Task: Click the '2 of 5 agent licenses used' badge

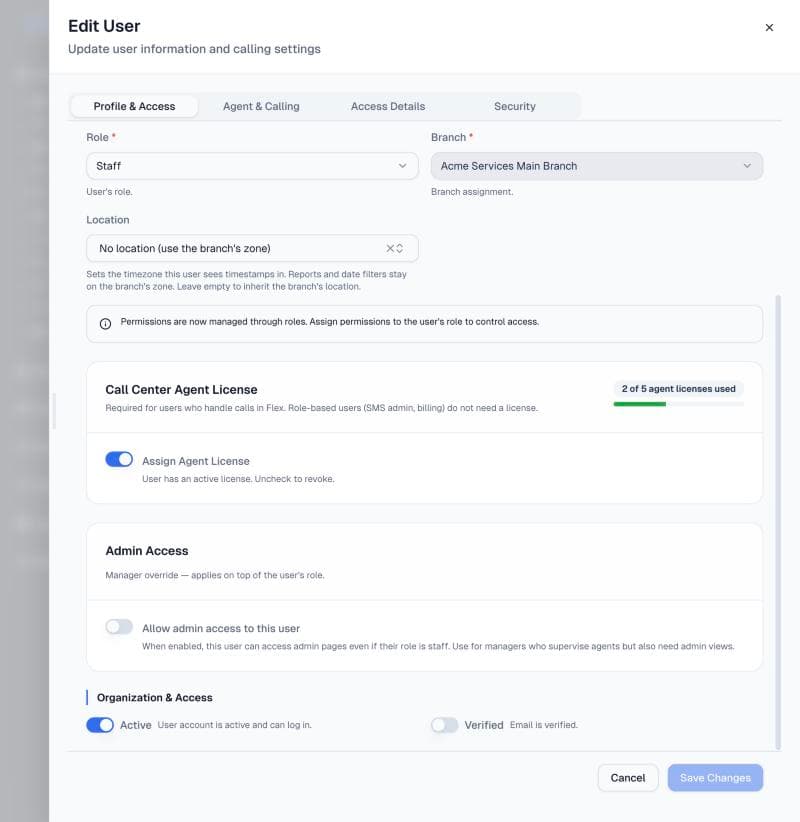Action: pos(678,388)
